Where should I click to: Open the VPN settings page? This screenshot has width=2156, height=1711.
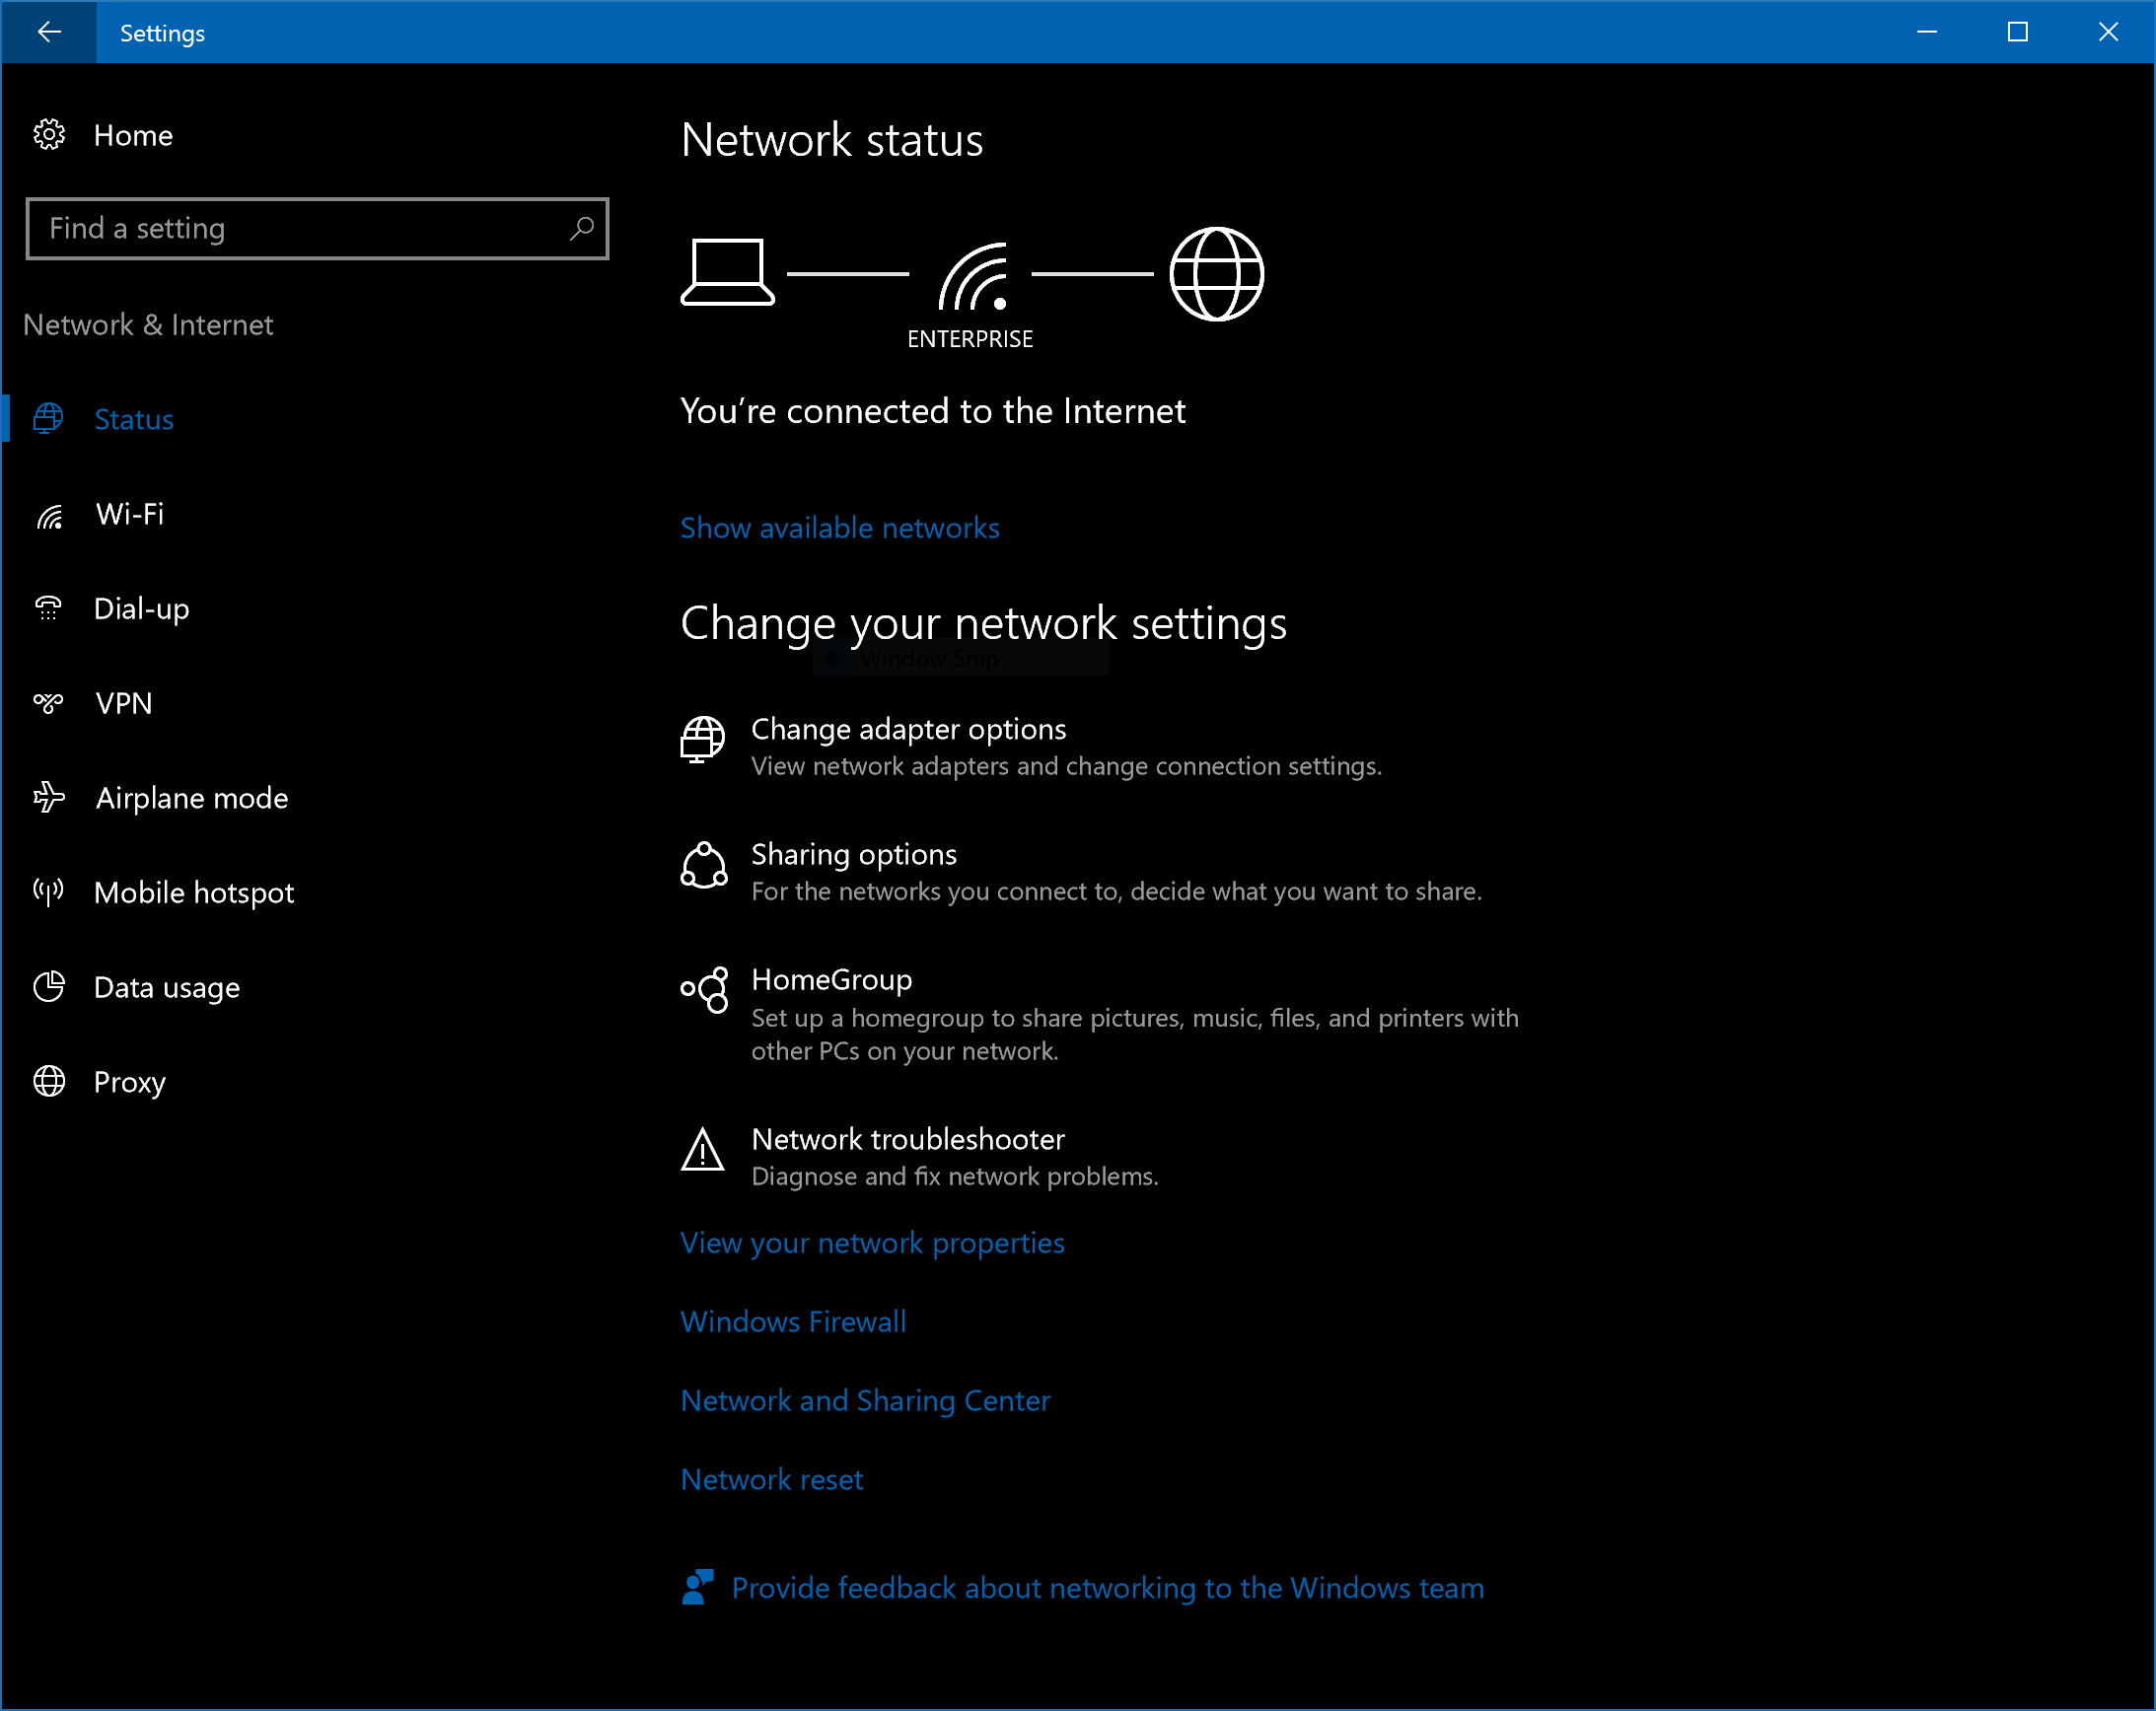point(124,704)
